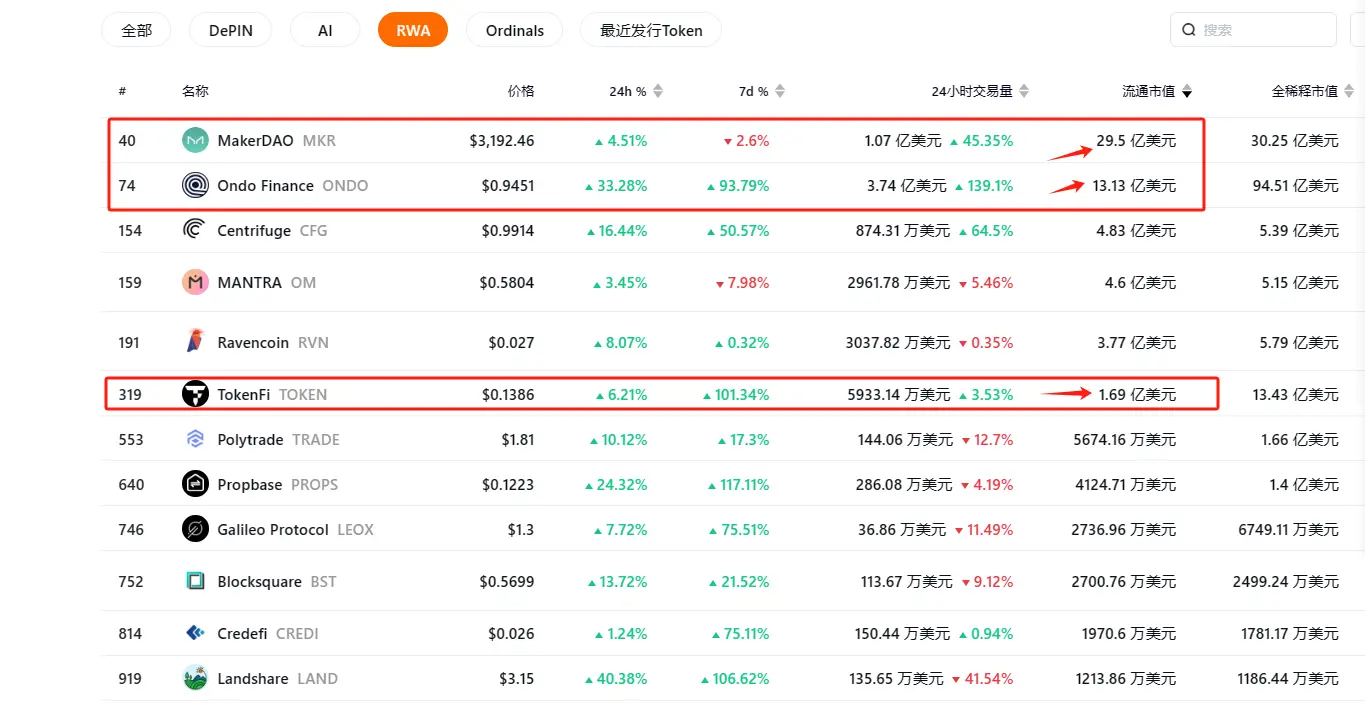Click the MANTRA coin logo

tap(195, 282)
